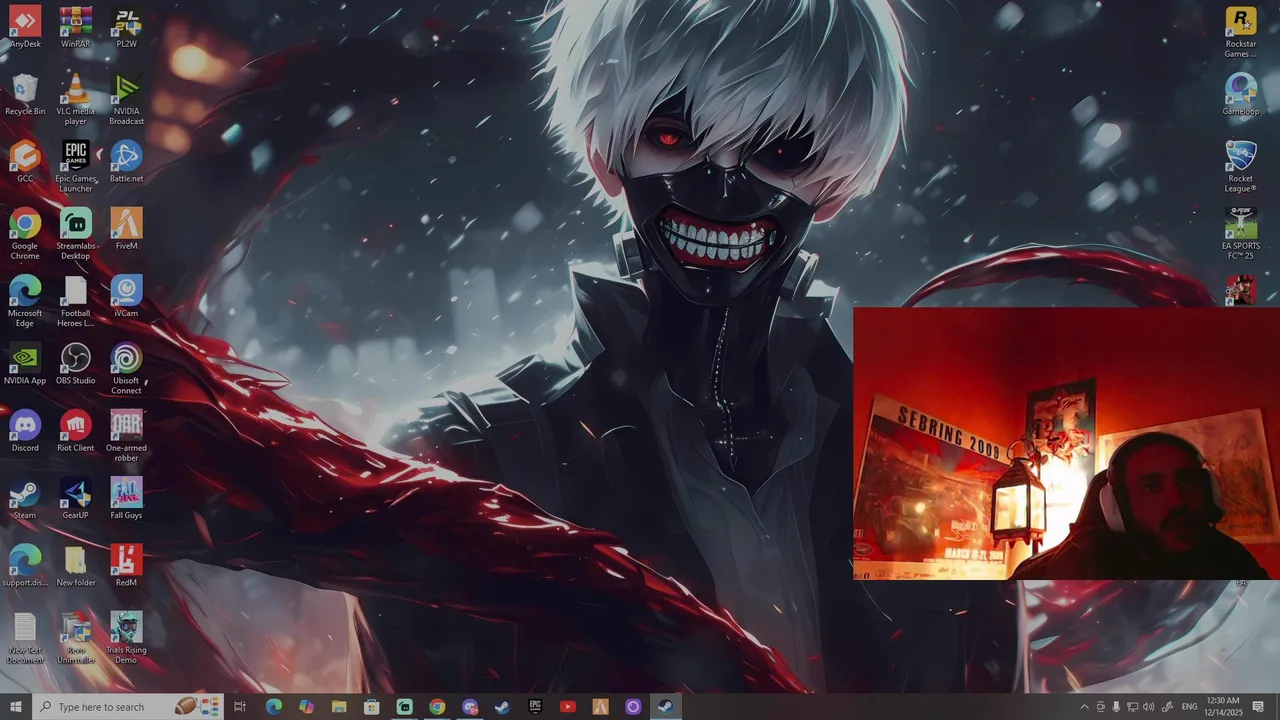Click the microphone tray icon
1280x720 pixels.
pos(1116,707)
